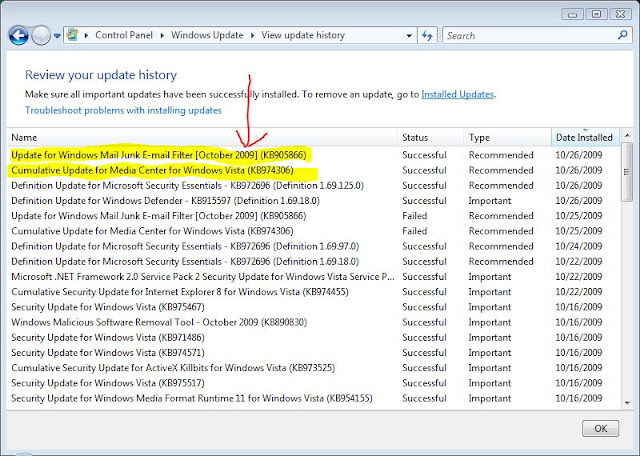Select Security Update for Windows Vista KB974571

coord(313,352)
